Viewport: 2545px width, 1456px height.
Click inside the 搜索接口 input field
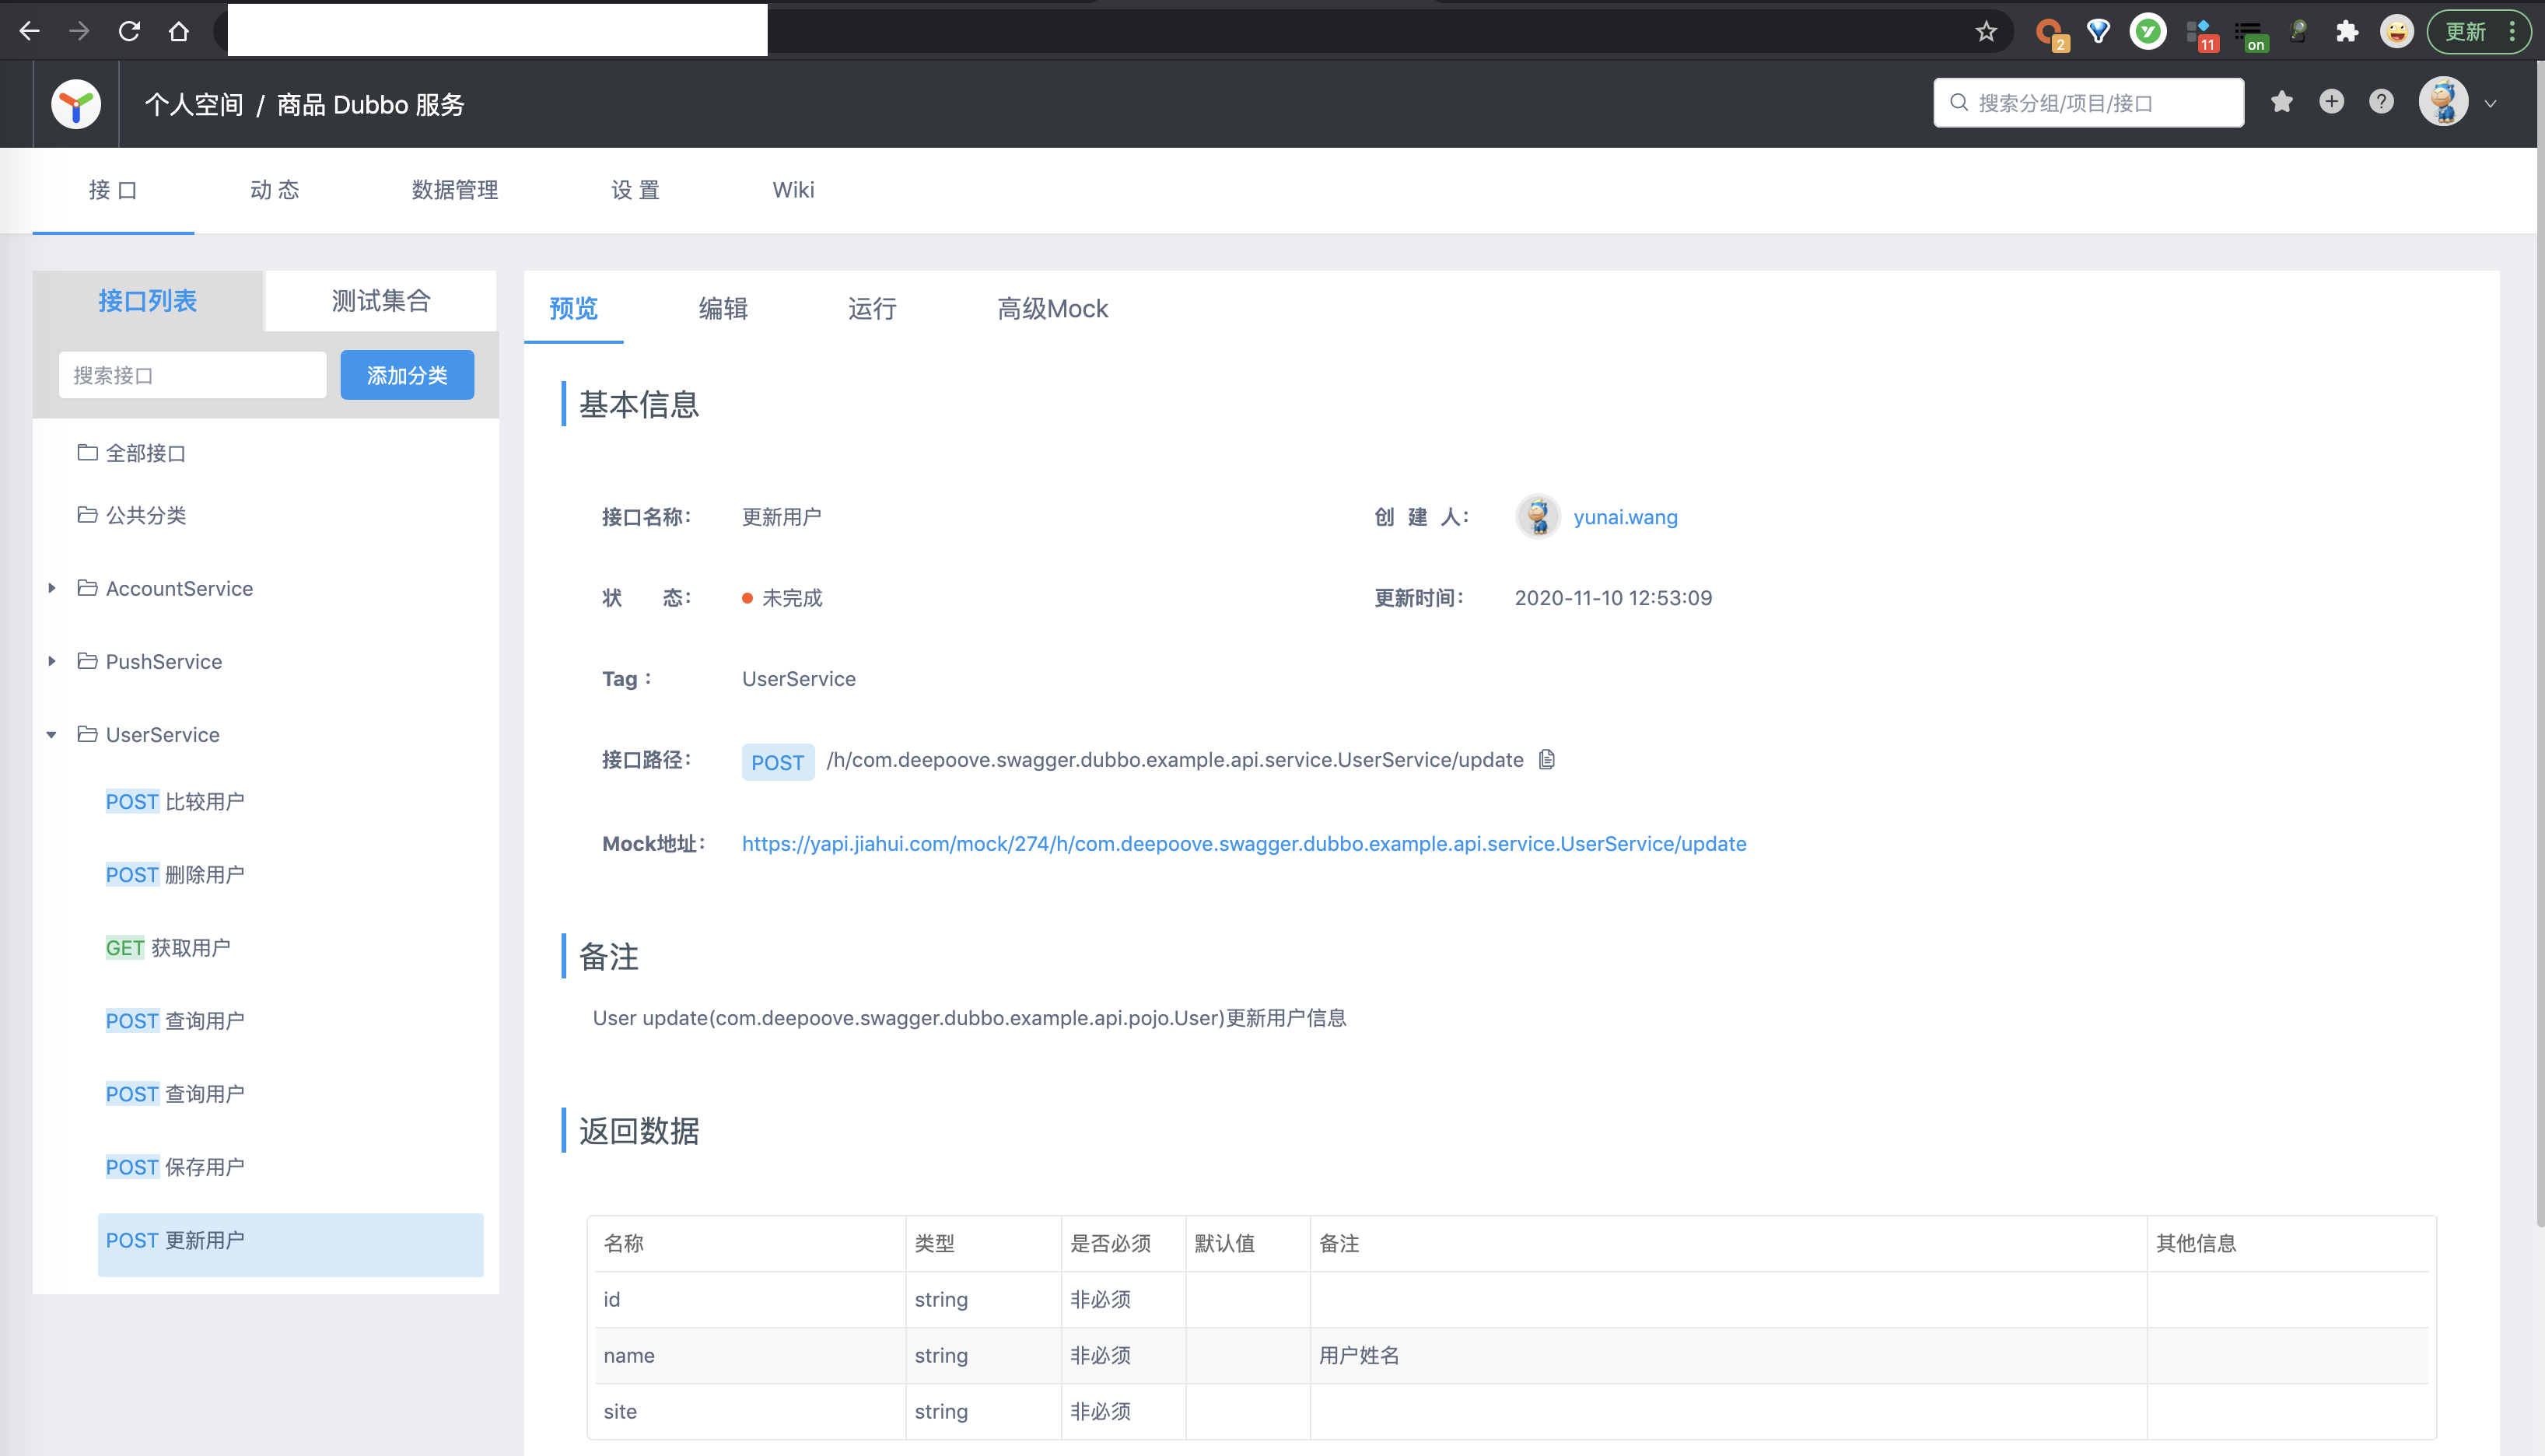[192, 374]
